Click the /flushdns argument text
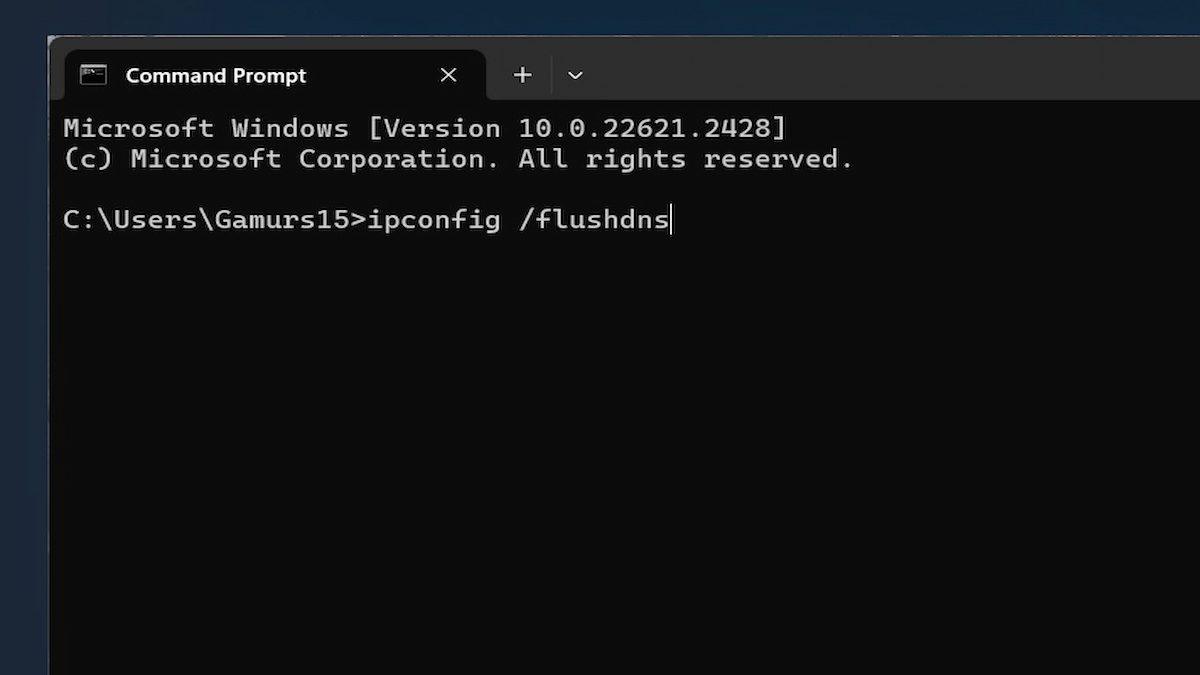This screenshot has width=1200, height=675. pos(594,220)
